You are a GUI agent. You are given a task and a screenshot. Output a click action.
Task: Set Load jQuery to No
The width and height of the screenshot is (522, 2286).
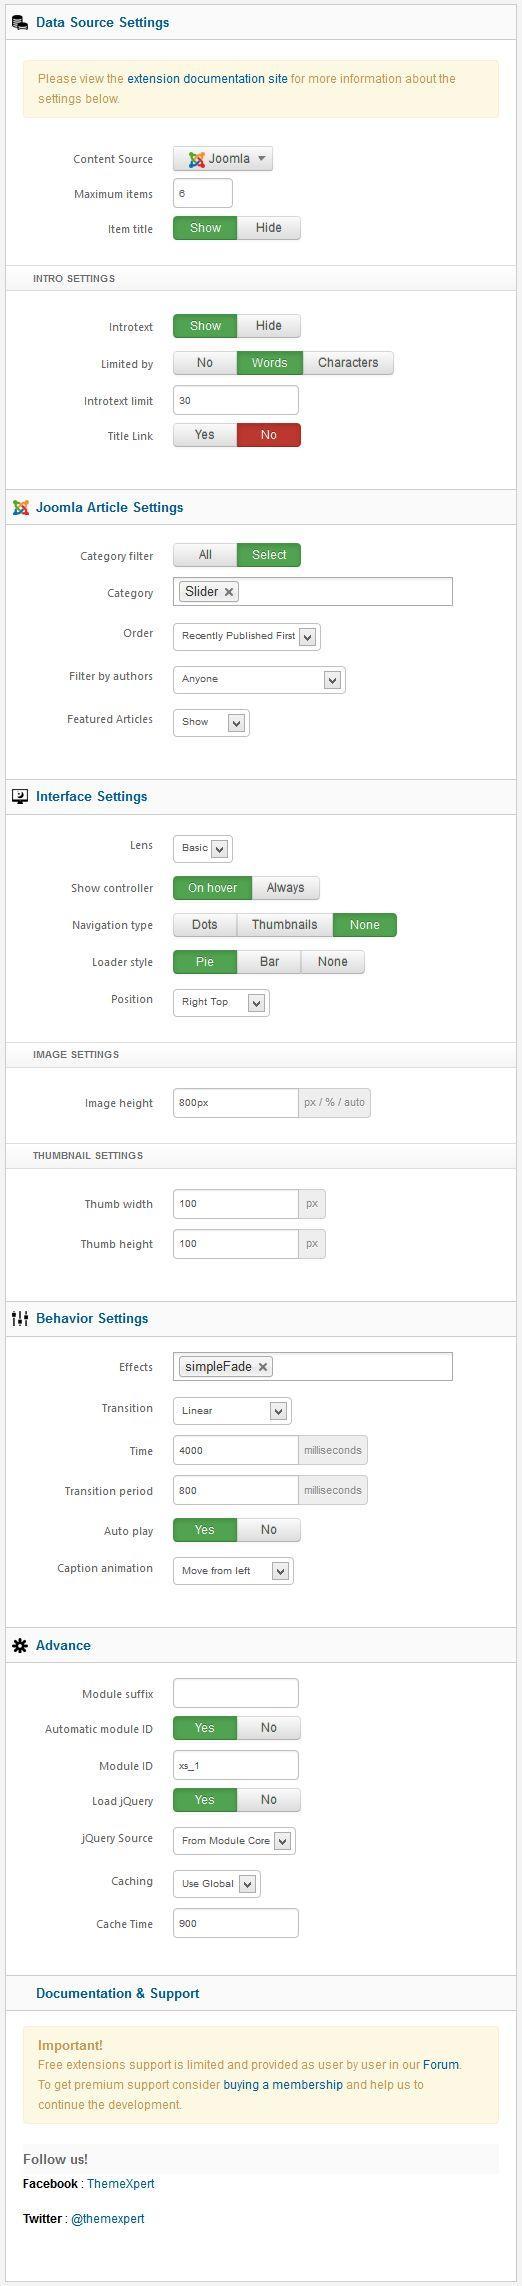pyautogui.click(x=269, y=1800)
